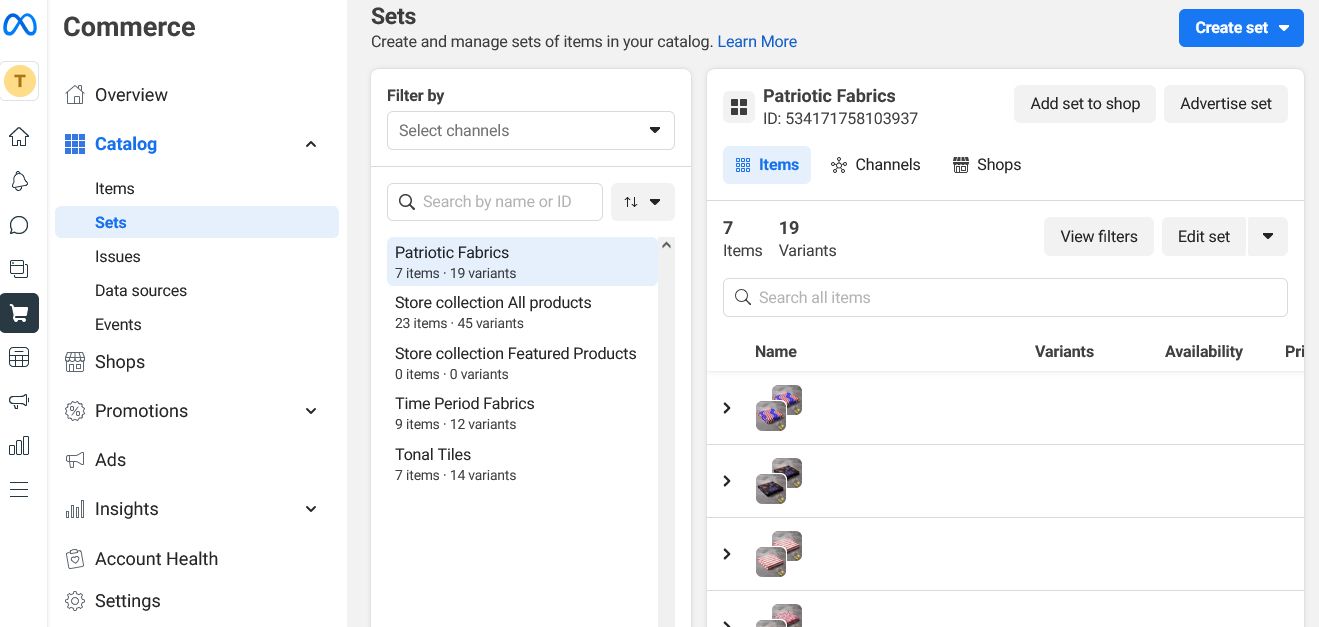This screenshot has height=627, width=1319.
Task: Collapse the Catalog section in the sidebar
Action: point(311,144)
